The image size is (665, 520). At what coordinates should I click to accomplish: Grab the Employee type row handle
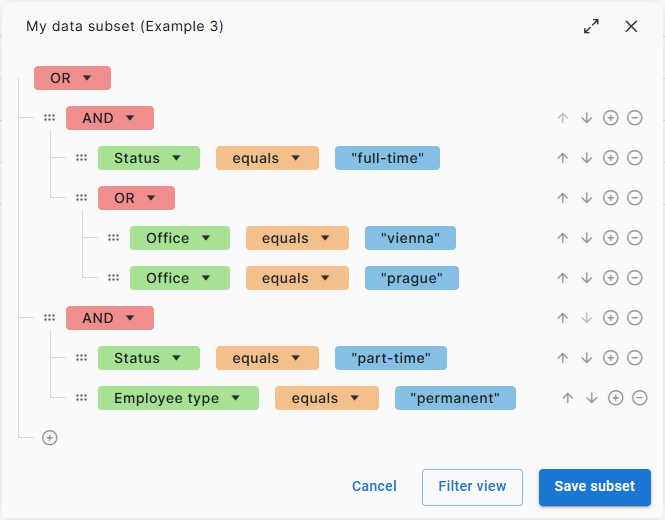click(81, 398)
